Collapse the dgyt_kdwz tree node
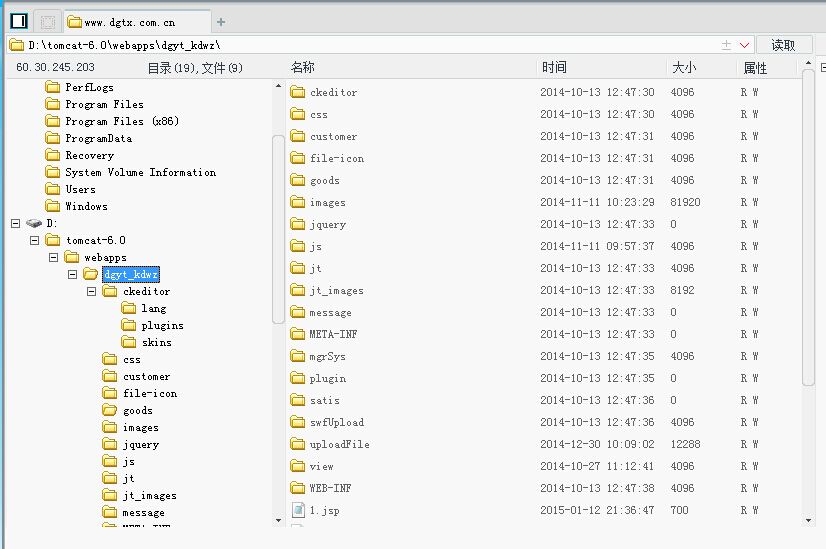Viewport: 826px width, 549px height. click(x=73, y=274)
